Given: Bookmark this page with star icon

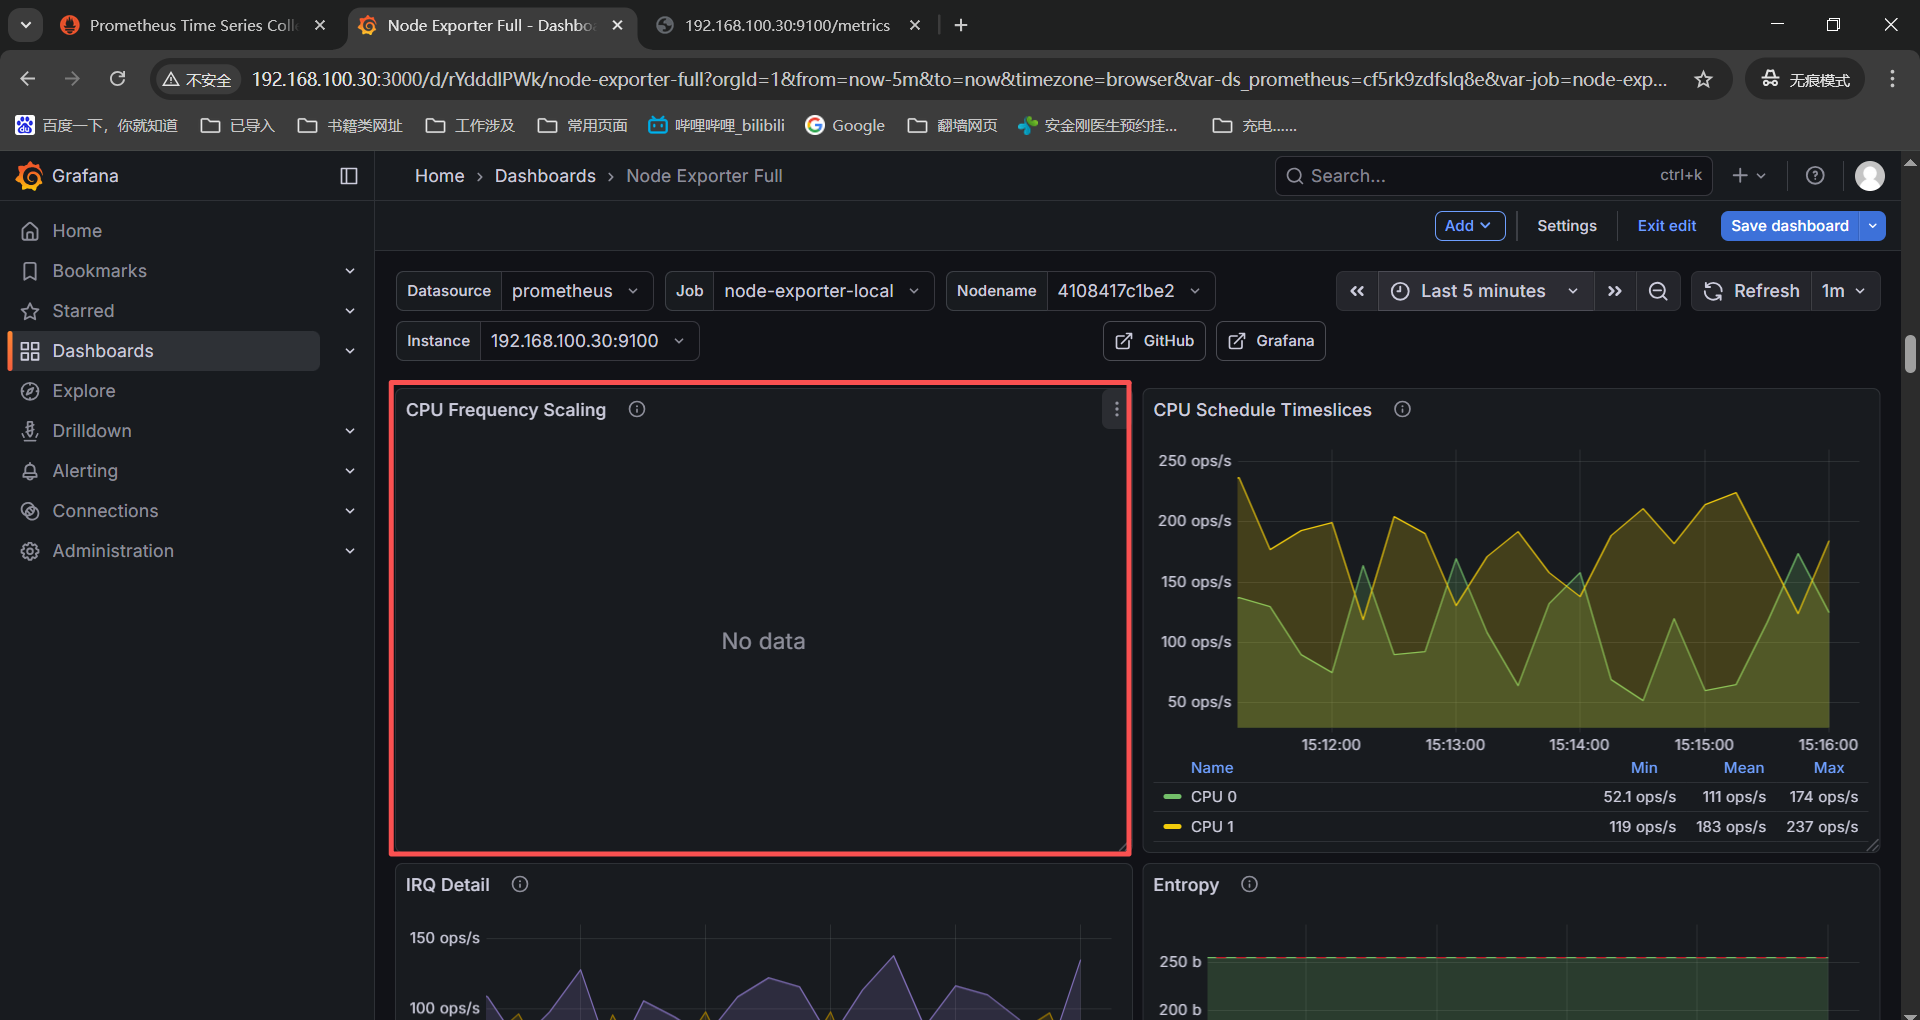Looking at the screenshot, I should (x=1703, y=79).
